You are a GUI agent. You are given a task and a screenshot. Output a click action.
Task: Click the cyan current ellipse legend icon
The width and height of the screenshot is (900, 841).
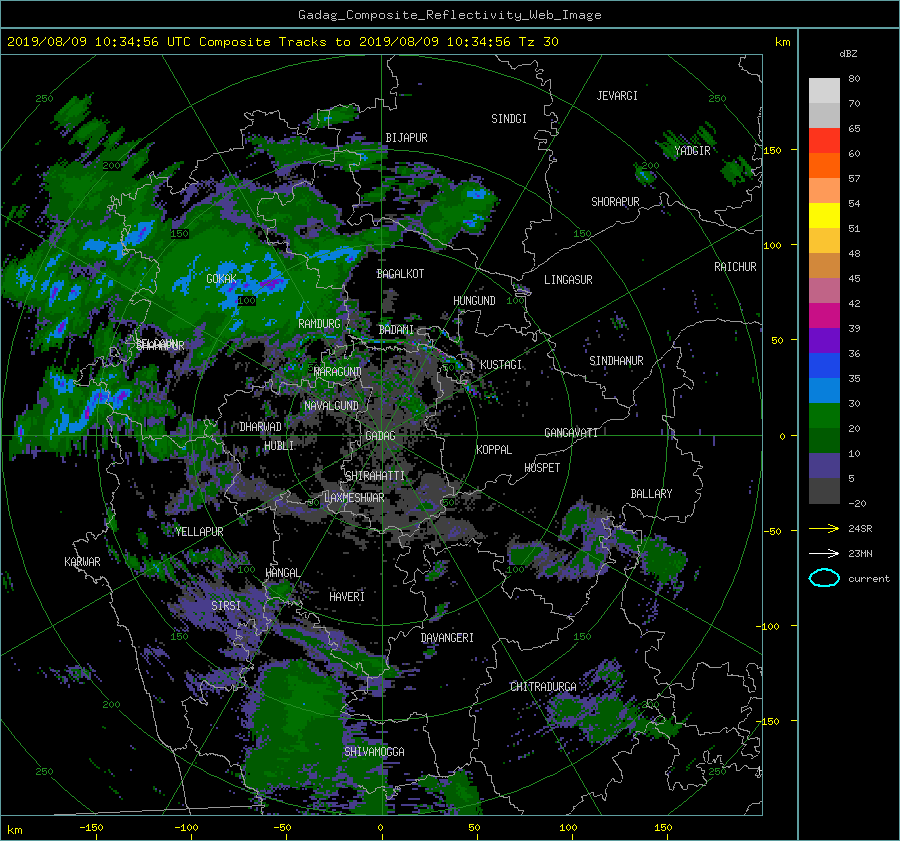point(824,578)
